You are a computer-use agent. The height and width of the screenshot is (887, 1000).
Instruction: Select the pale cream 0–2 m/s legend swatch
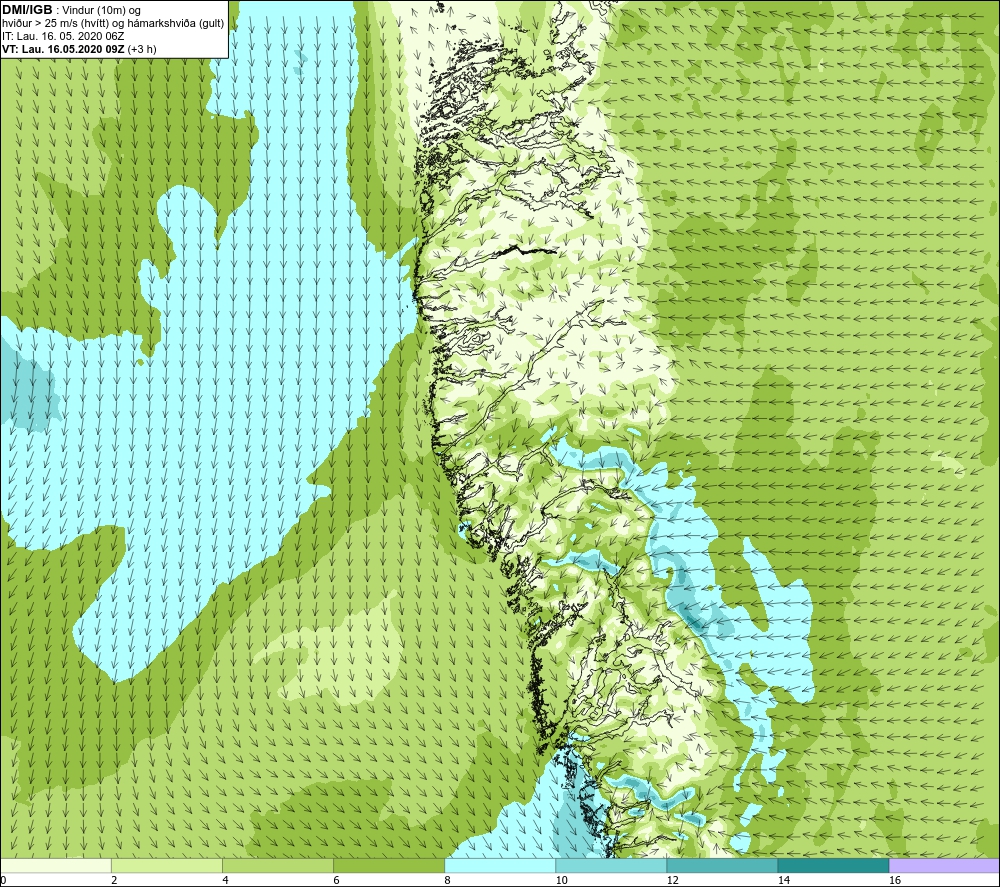[55, 865]
